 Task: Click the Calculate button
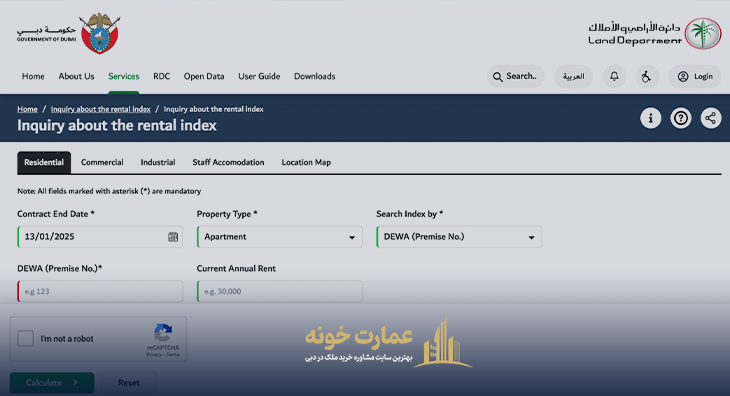[52, 383]
